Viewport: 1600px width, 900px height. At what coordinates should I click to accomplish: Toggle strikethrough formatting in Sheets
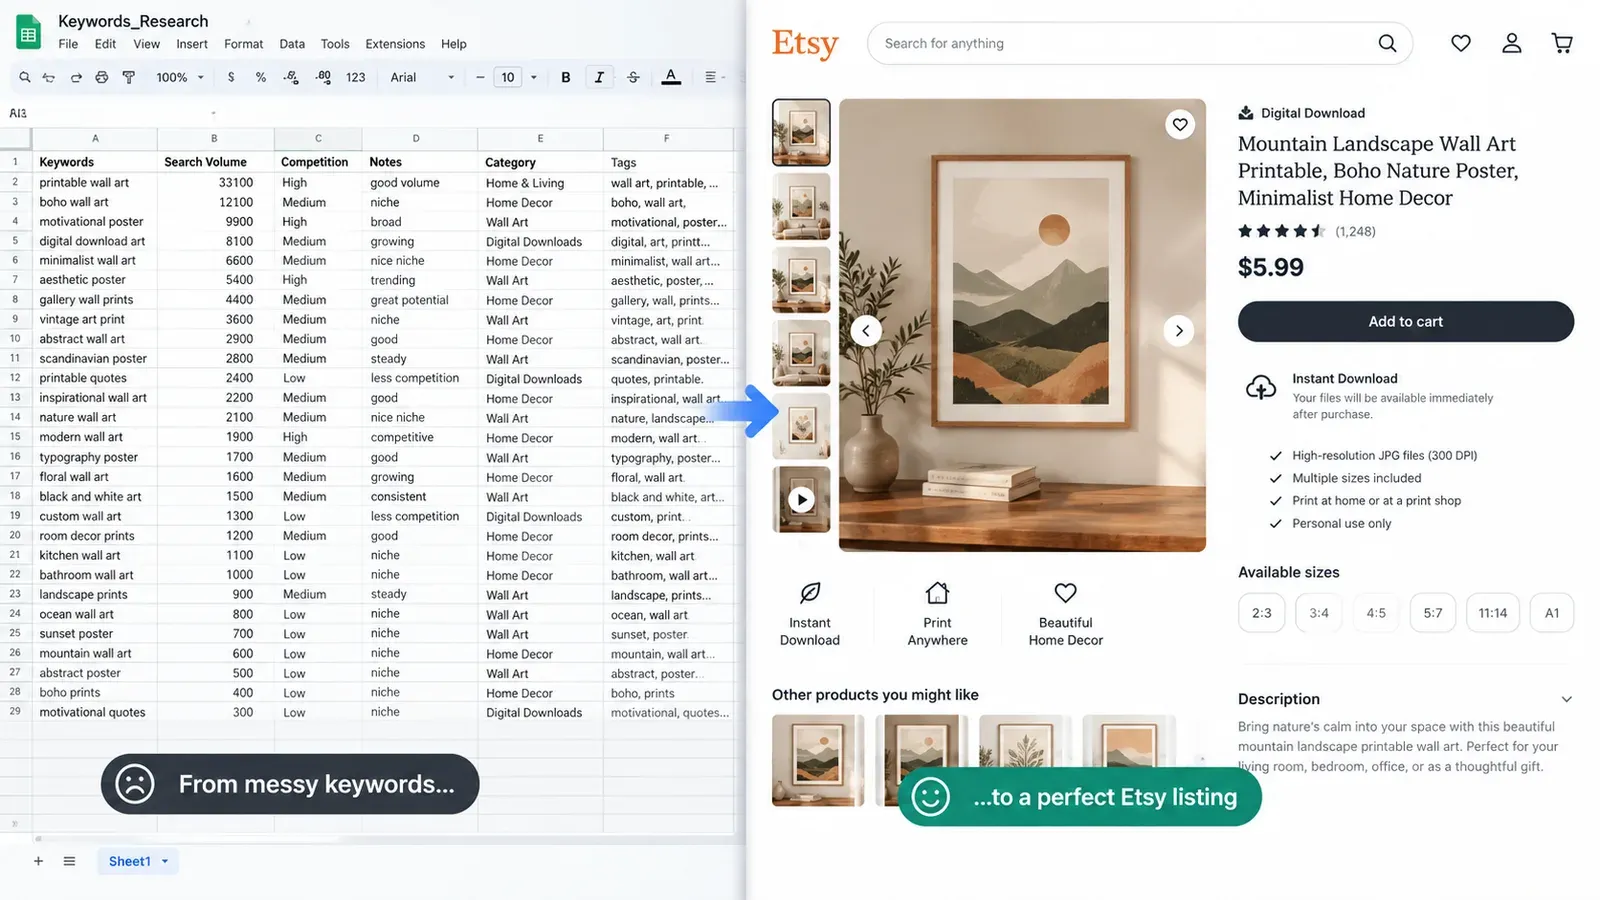click(x=633, y=77)
